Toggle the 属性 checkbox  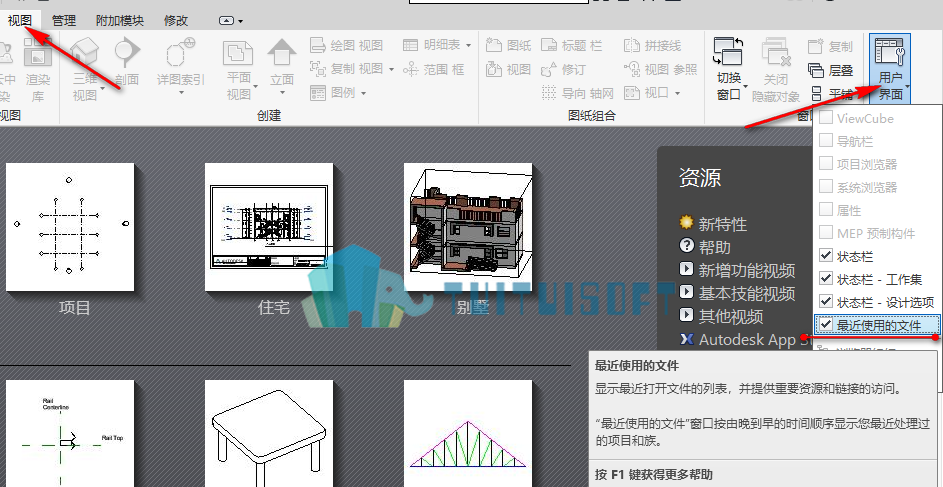[826, 209]
